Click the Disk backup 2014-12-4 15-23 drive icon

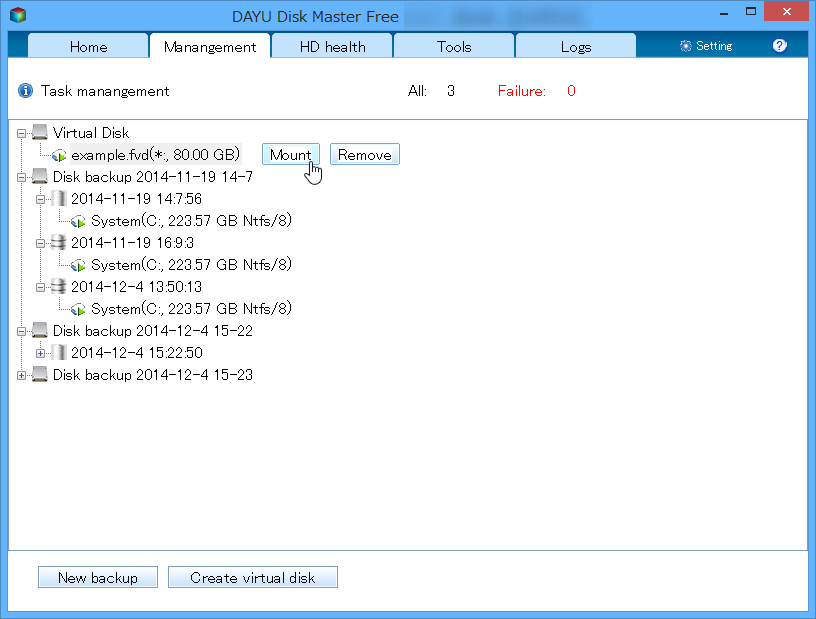[40, 374]
